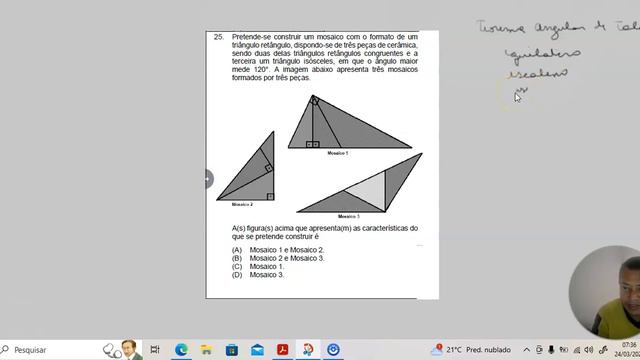Open network Wi-Fi tray icon
This screenshot has height=360, width=640.
(577, 350)
